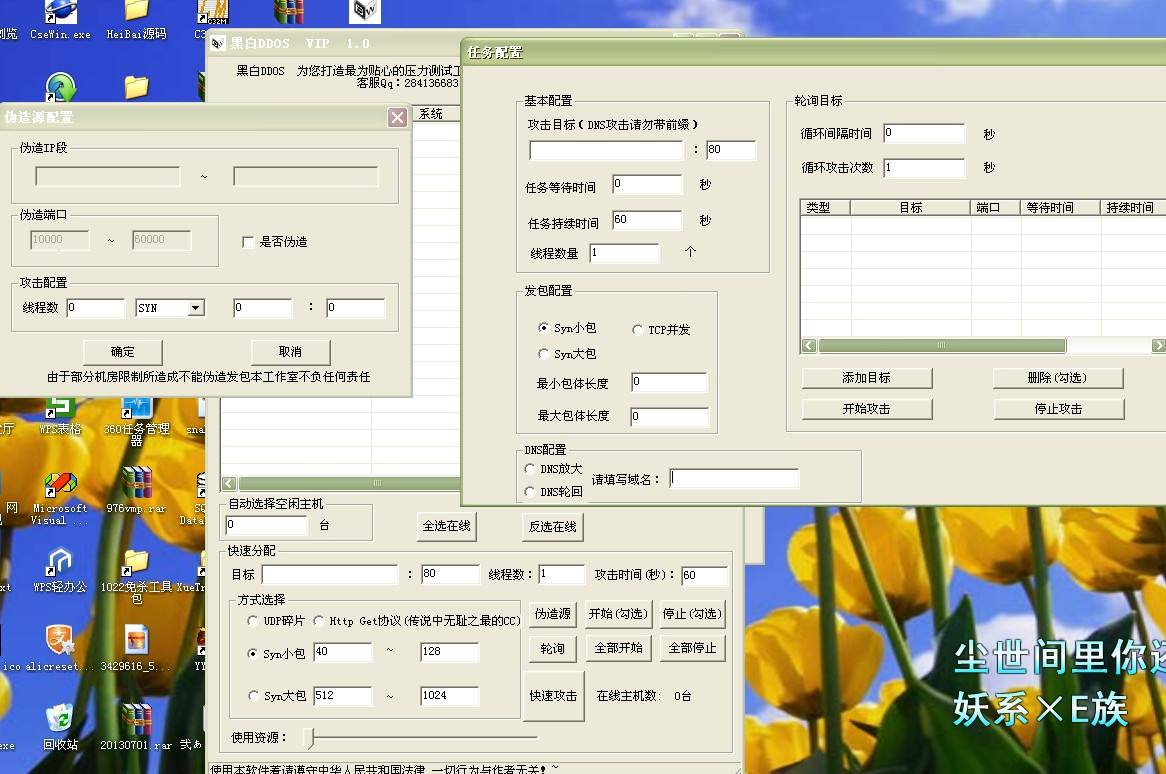The height and width of the screenshot is (774, 1166).
Task: Focus the 循环攻击次数 input field
Action: [x=924, y=168]
